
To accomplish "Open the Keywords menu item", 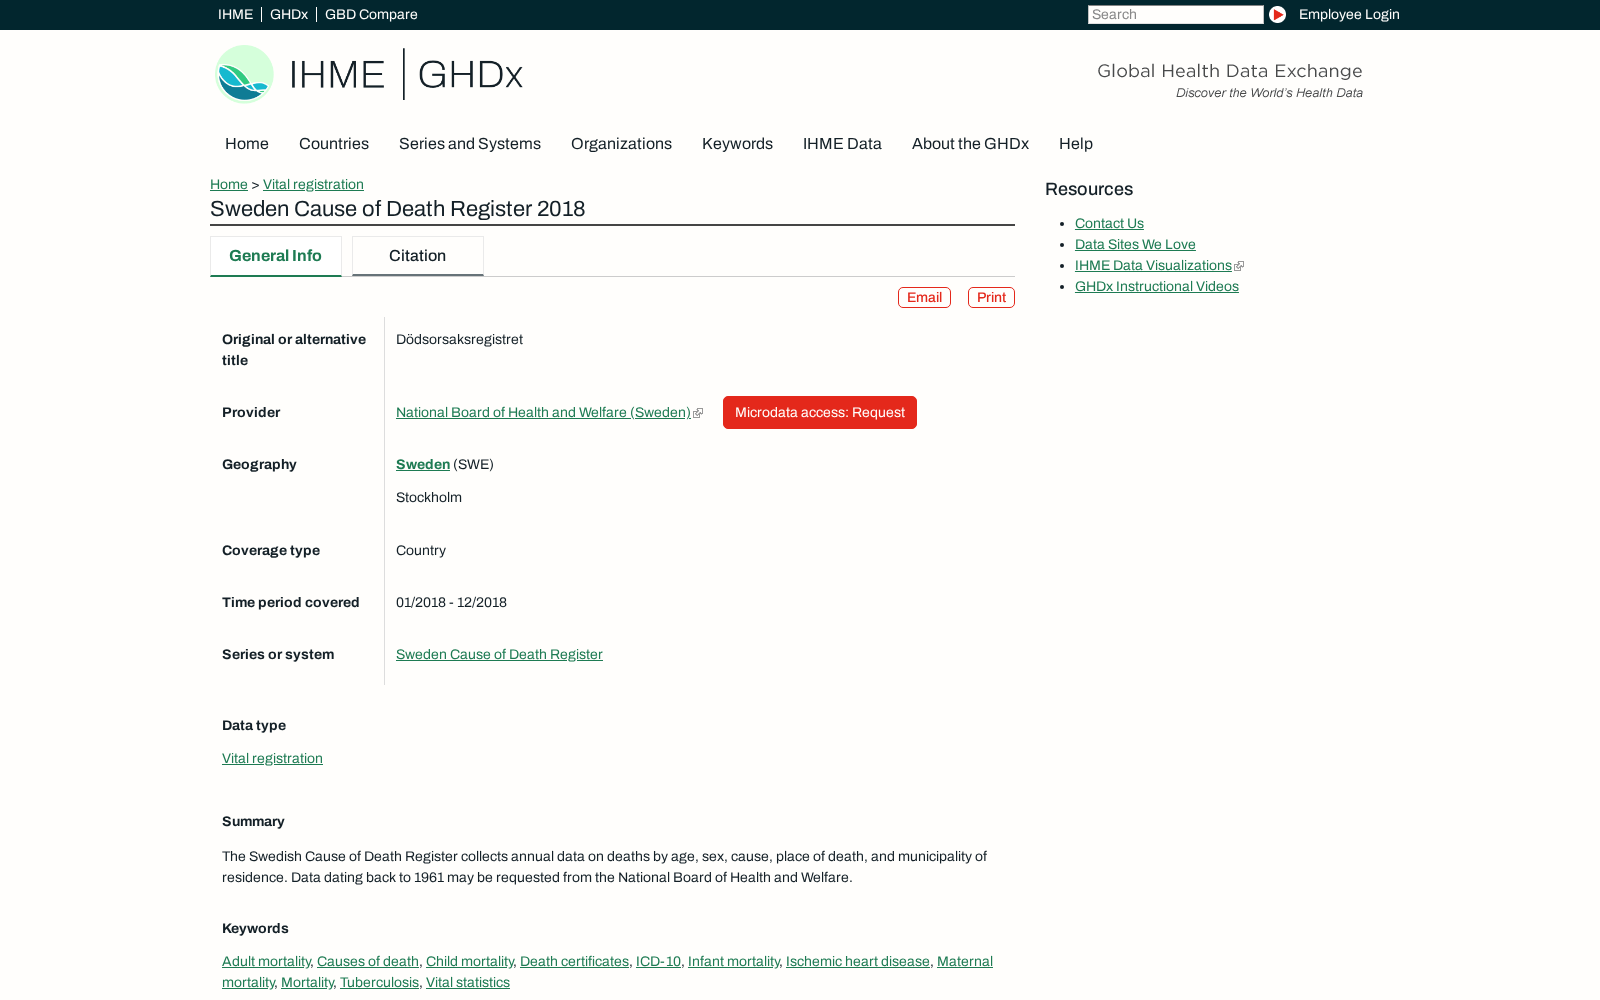I will (737, 144).
